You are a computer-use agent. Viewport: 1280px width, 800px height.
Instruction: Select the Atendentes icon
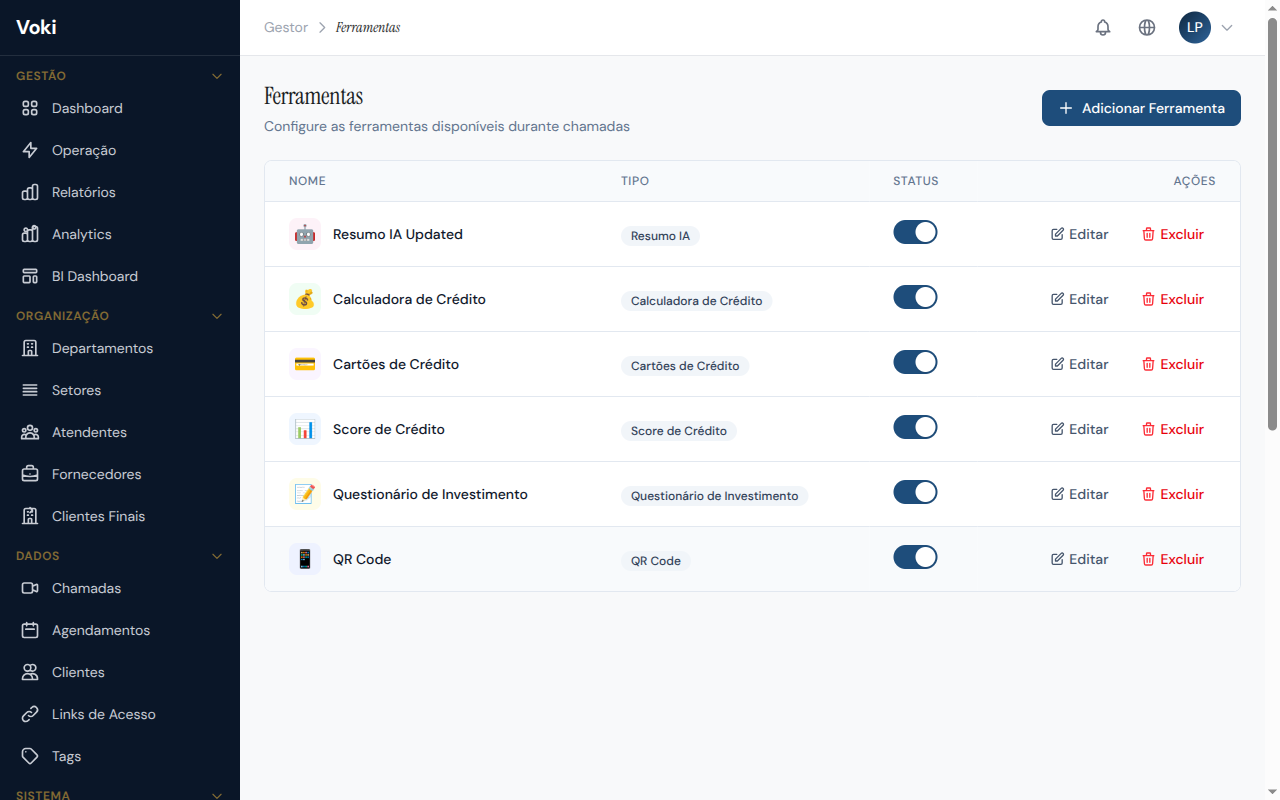click(29, 432)
